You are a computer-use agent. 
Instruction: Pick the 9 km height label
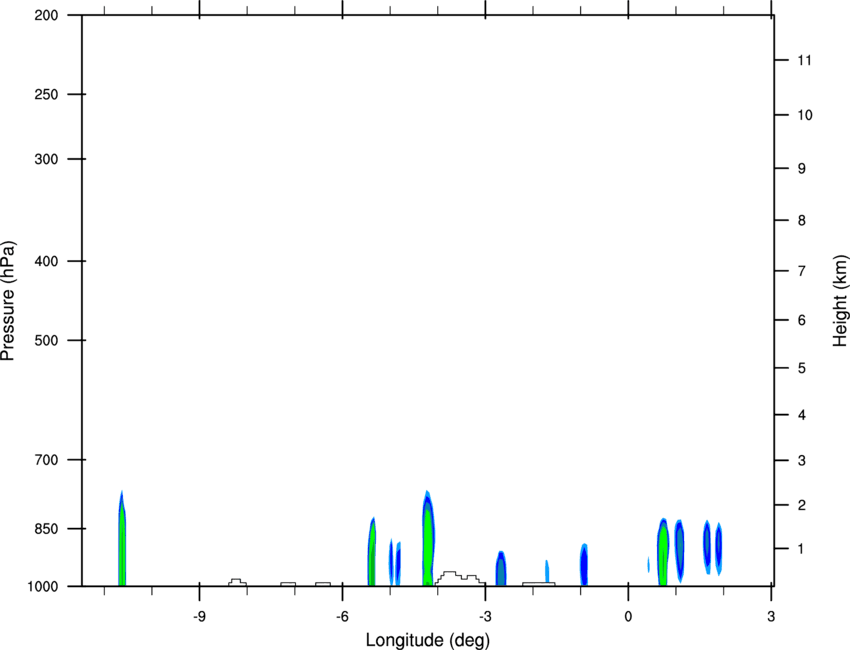tap(802, 168)
